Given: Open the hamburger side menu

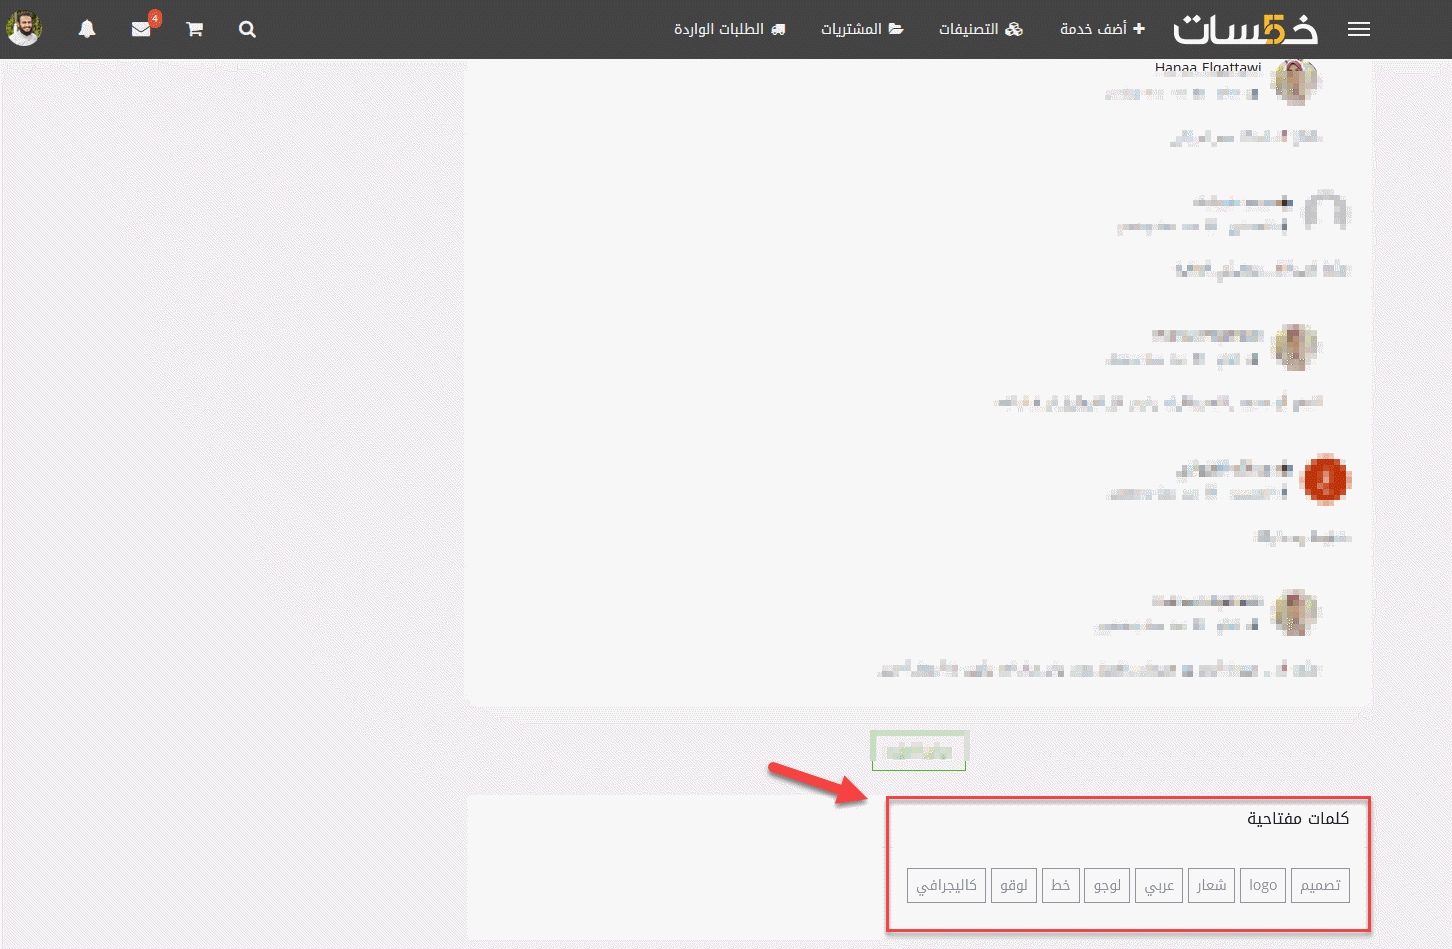Looking at the screenshot, I should tap(1358, 29).
